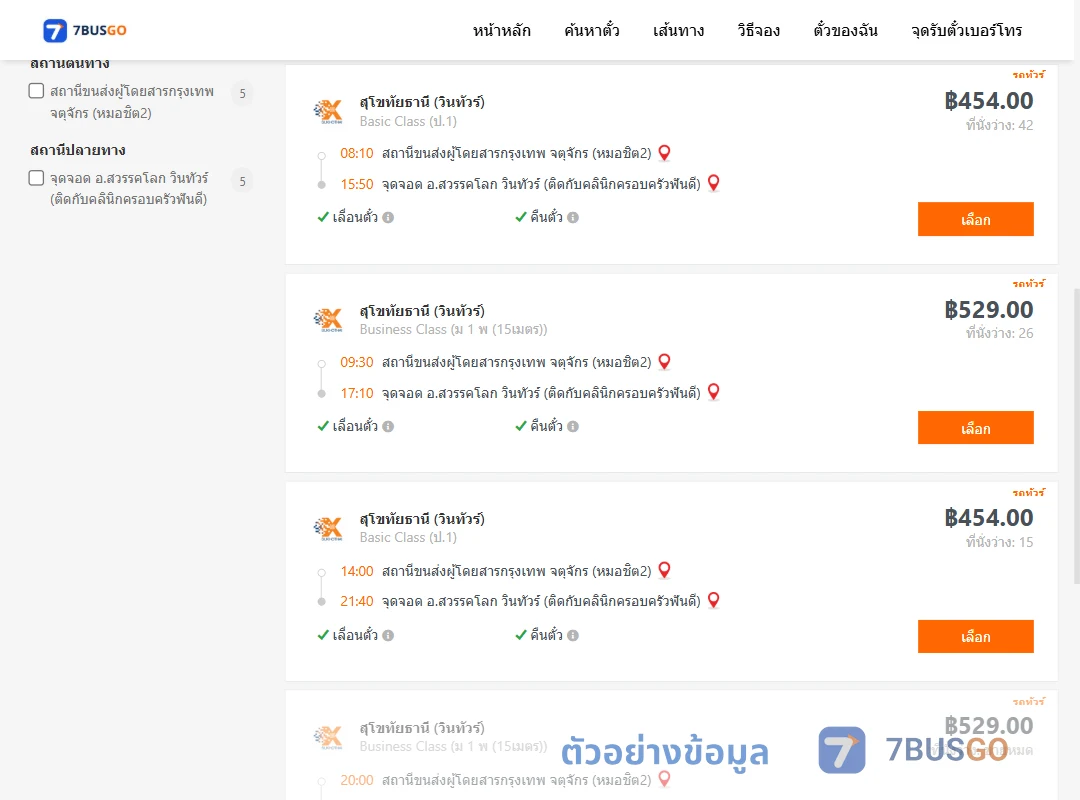
Task: Open the วิธีจอง menu item
Action: (758, 30)
